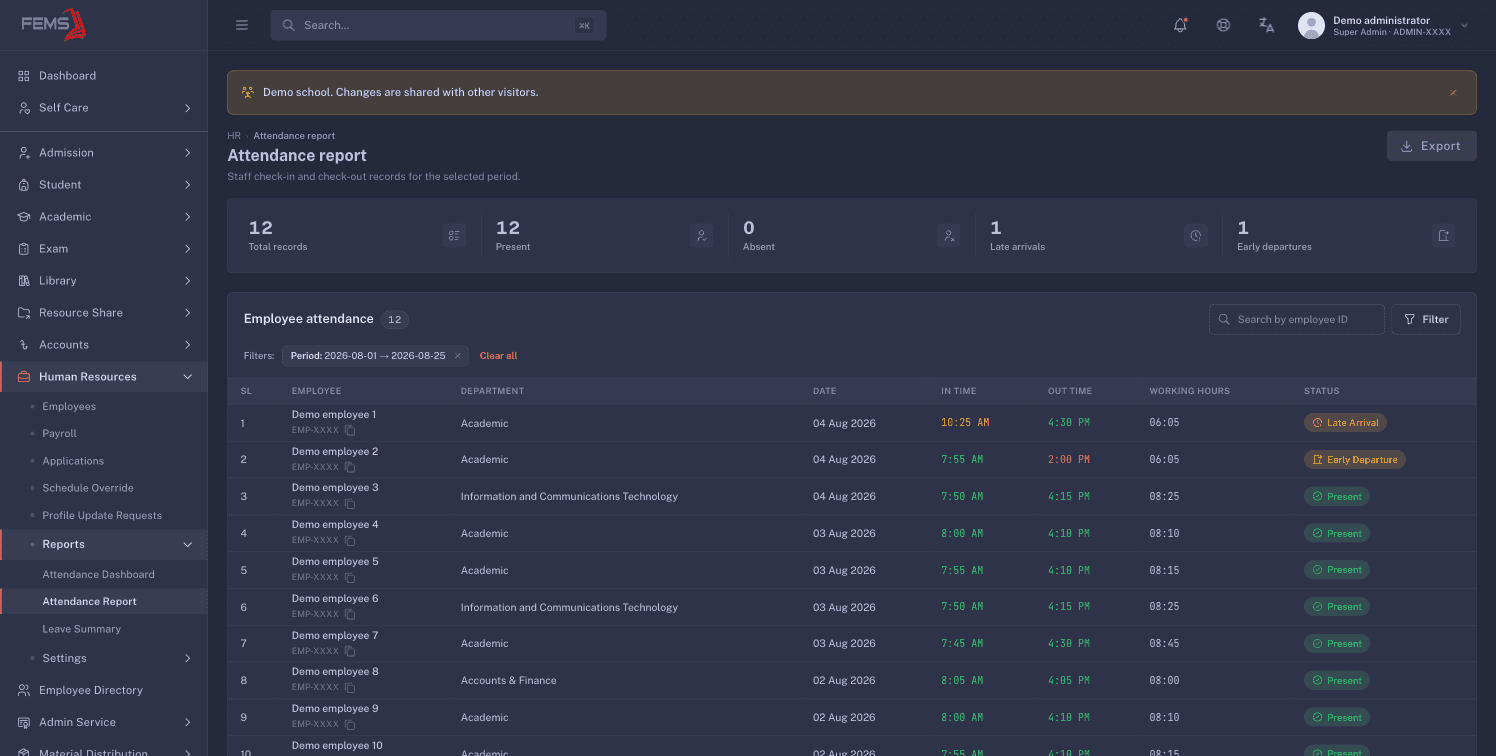
Task: Open the language translation icon
Action: [1266, 25]
